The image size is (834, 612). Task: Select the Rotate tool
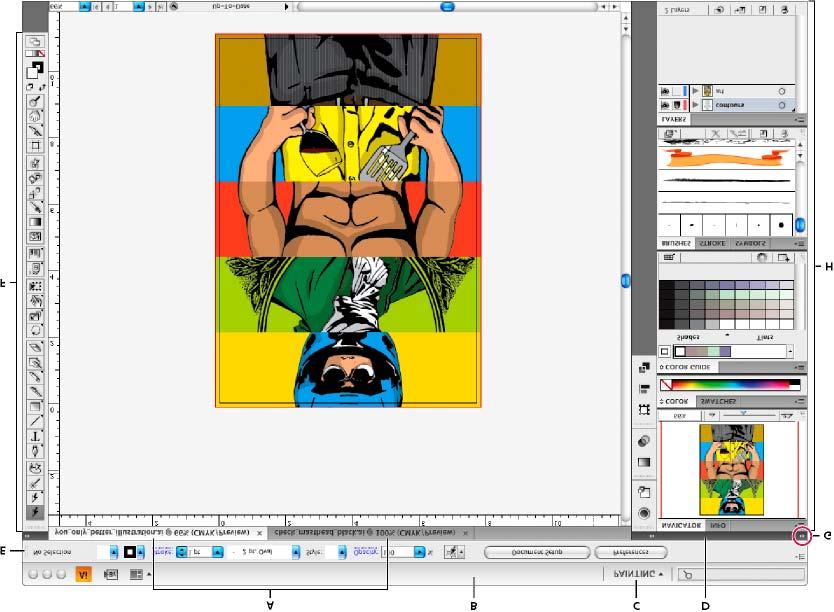point(35,330)
